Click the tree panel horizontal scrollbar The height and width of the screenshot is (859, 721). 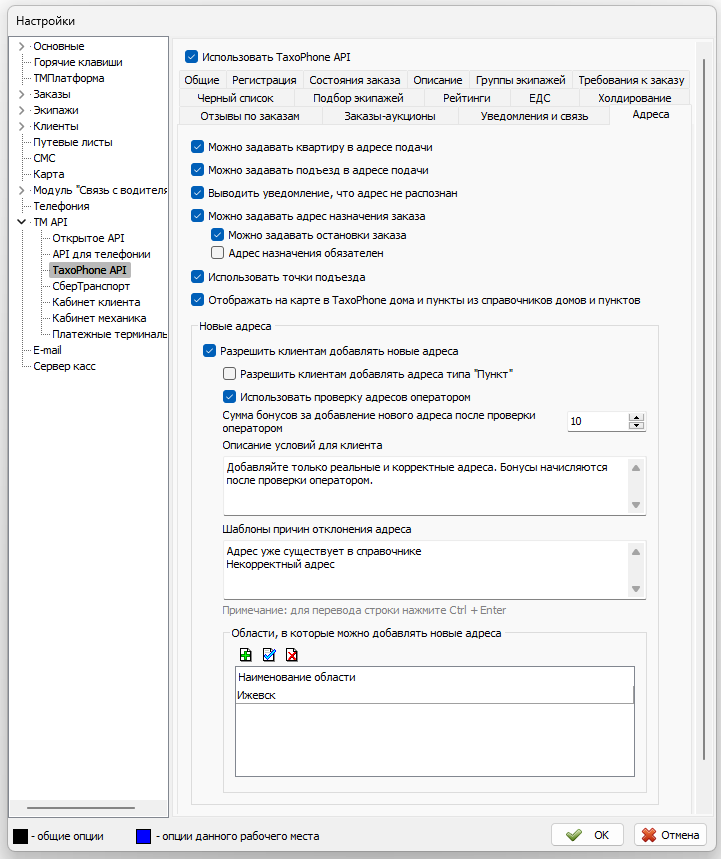(81, 808)
